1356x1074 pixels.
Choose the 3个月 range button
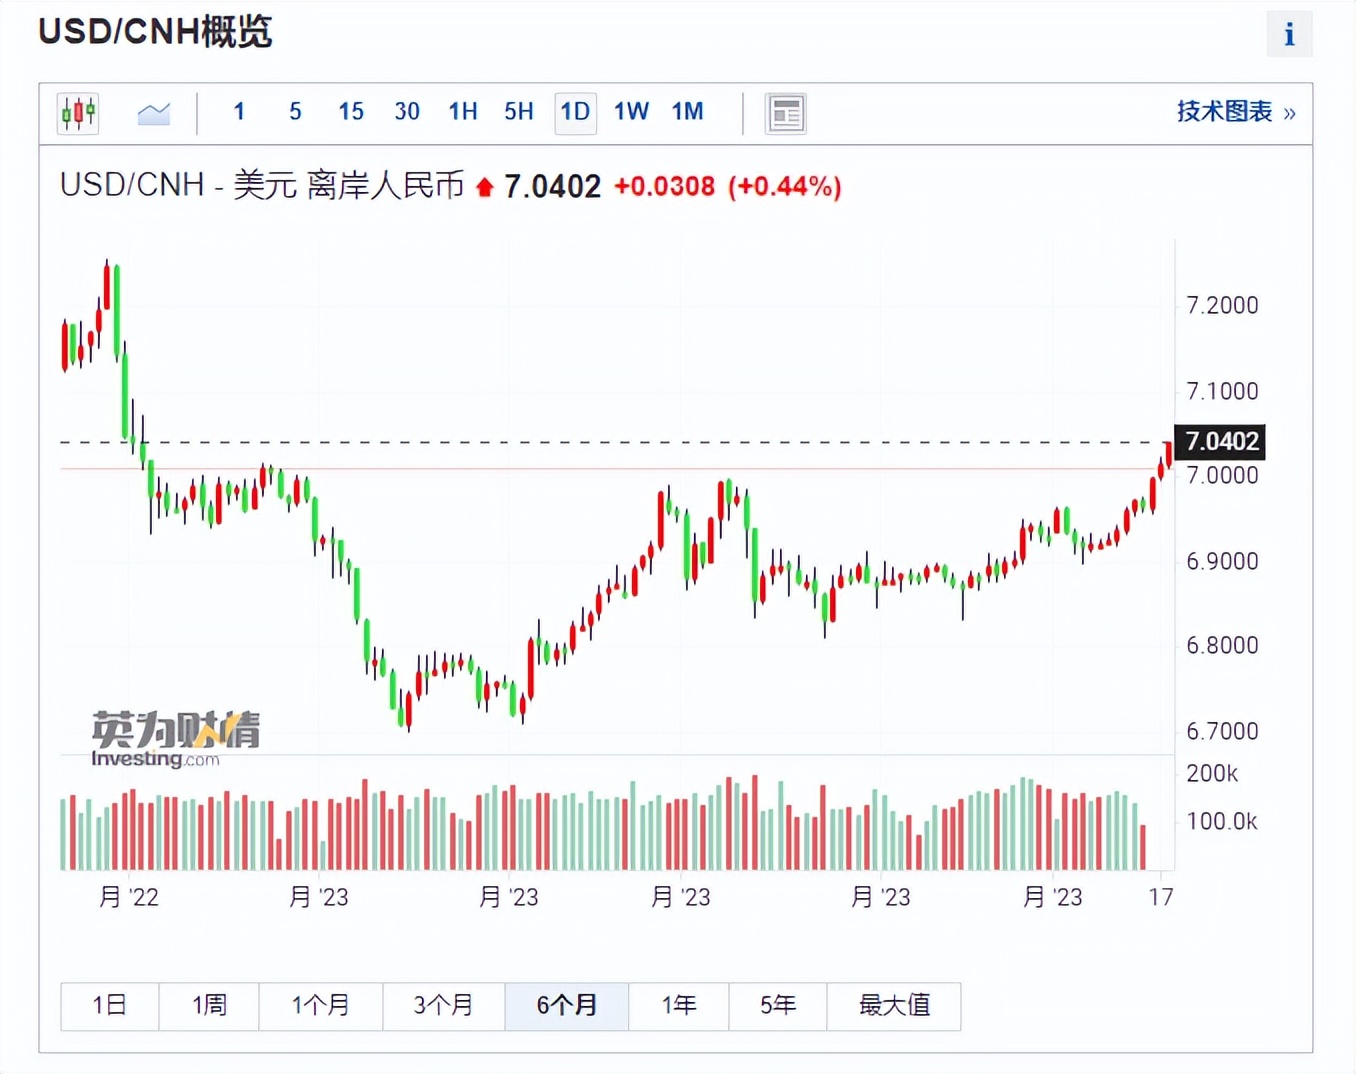pos(443,1005)
